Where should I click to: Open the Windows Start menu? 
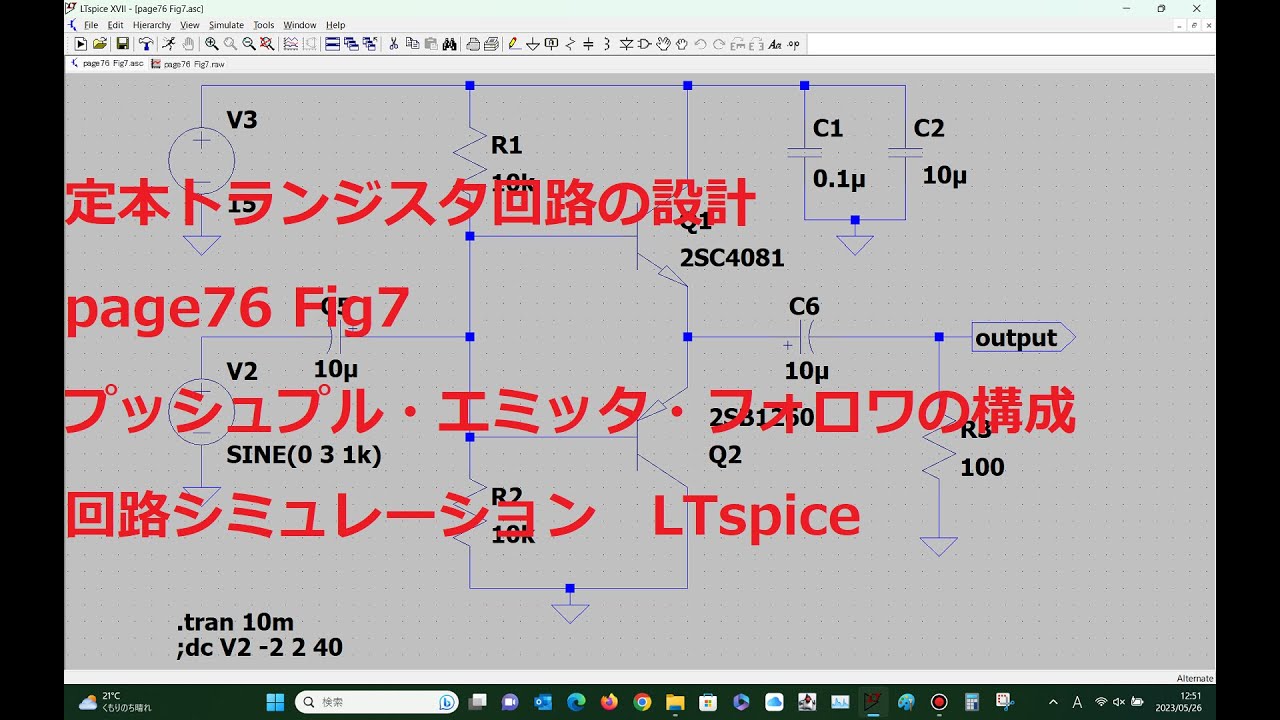point(275,702)
